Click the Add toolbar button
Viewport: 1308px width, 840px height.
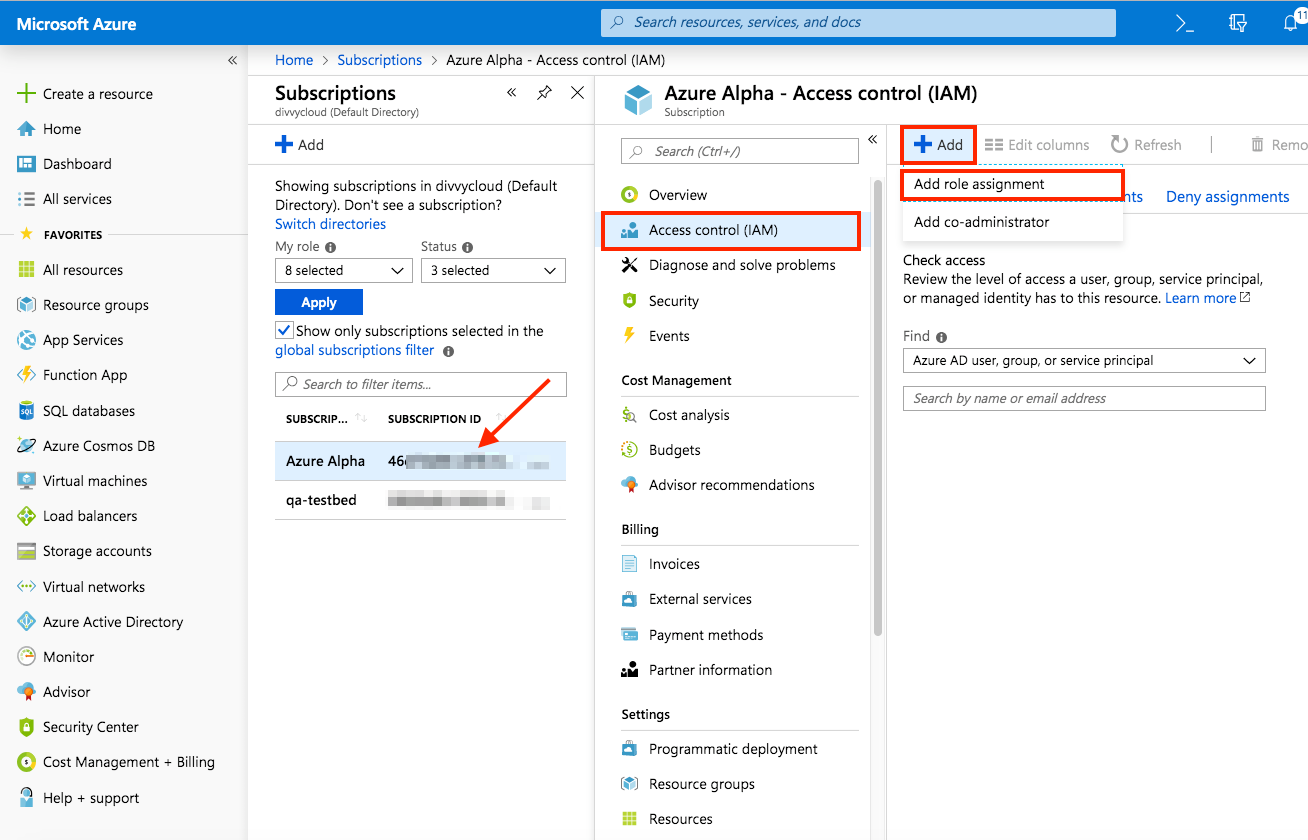tap(938, 145)
